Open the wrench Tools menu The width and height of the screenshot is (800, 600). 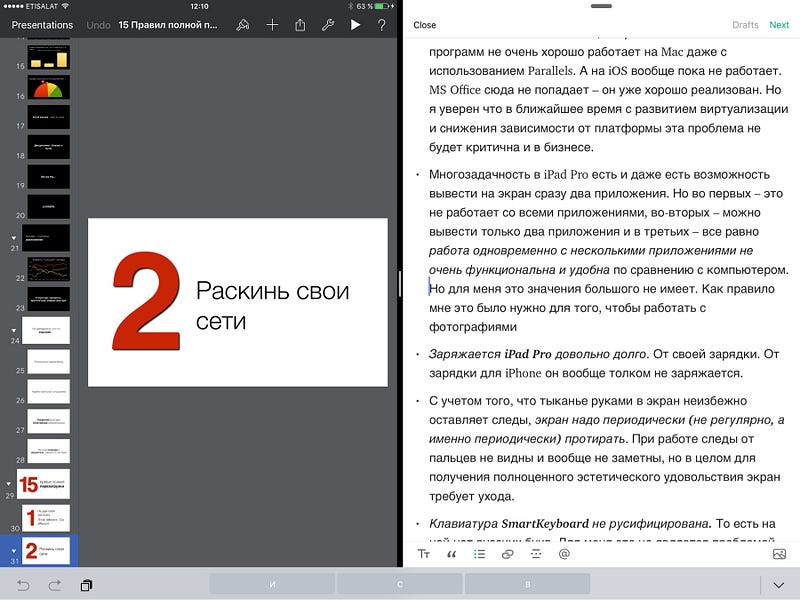click(x=328, y=24)
